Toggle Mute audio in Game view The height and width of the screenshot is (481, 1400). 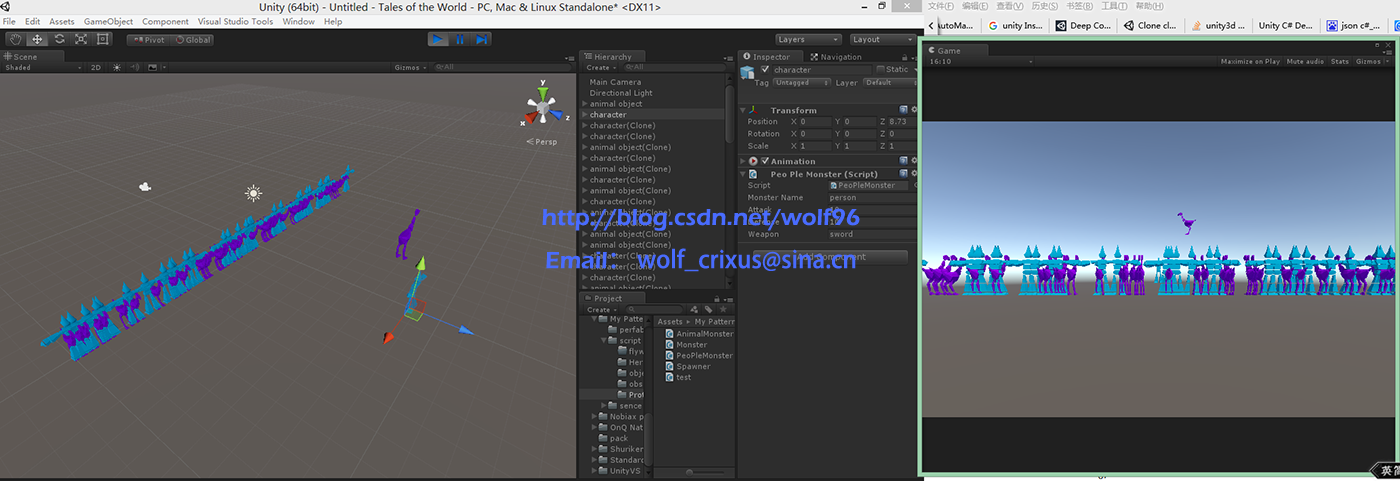point(1306,62)
